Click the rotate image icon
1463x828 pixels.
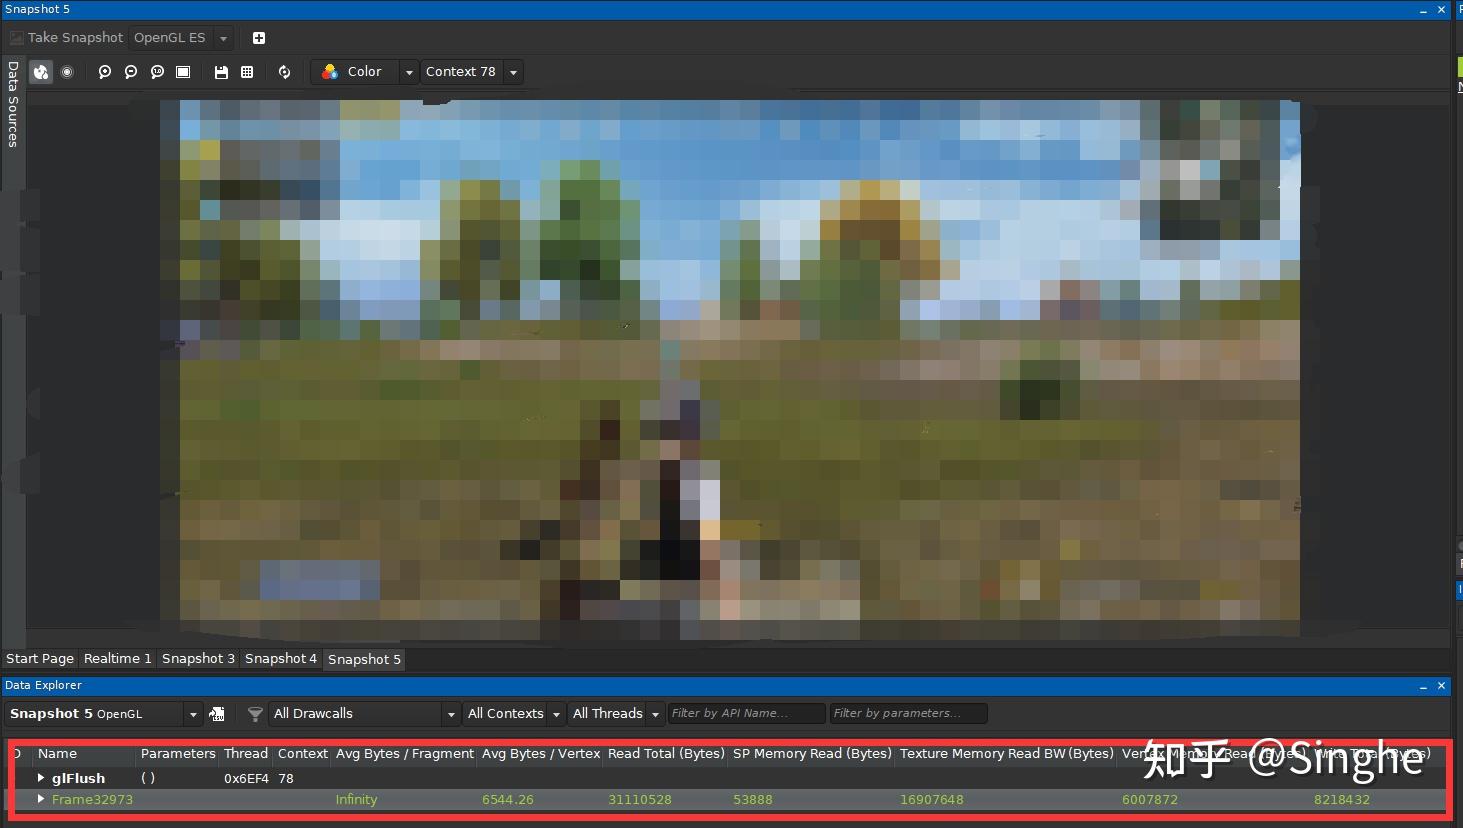(x=285, y=72)
